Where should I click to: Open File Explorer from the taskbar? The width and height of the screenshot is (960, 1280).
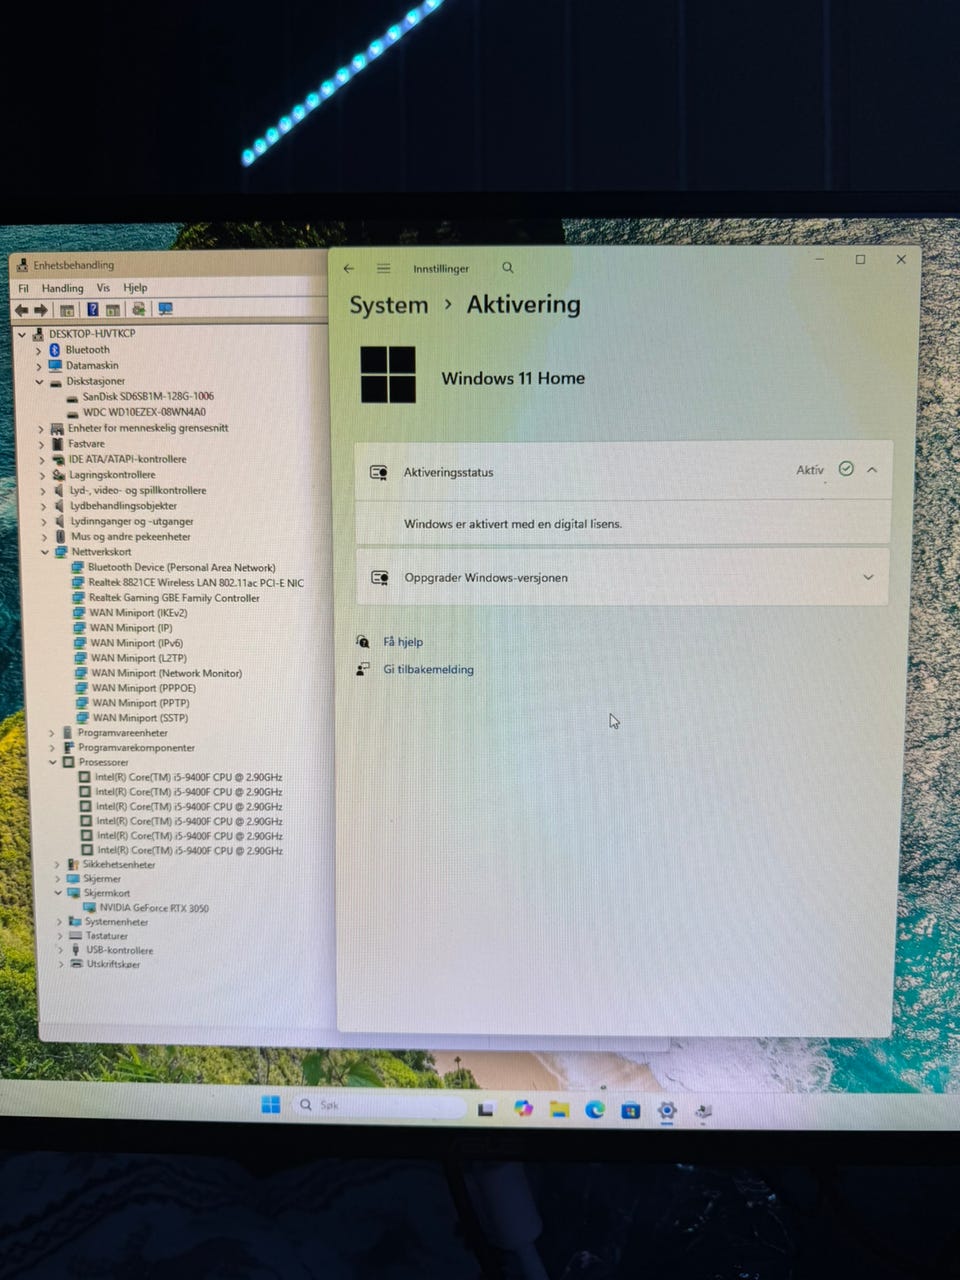(x=559, y=1109)
